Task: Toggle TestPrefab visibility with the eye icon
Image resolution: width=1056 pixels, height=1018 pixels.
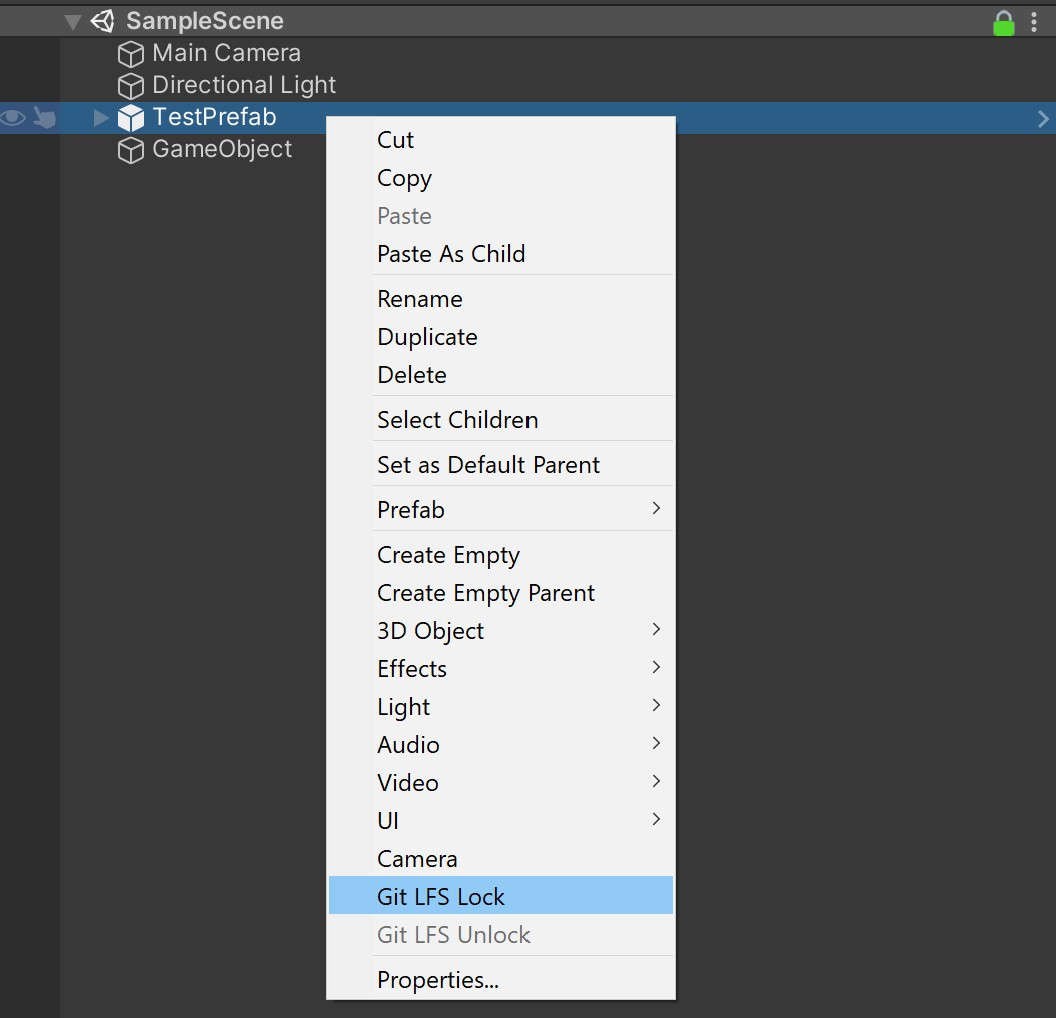Action: (x=13, y=118)
